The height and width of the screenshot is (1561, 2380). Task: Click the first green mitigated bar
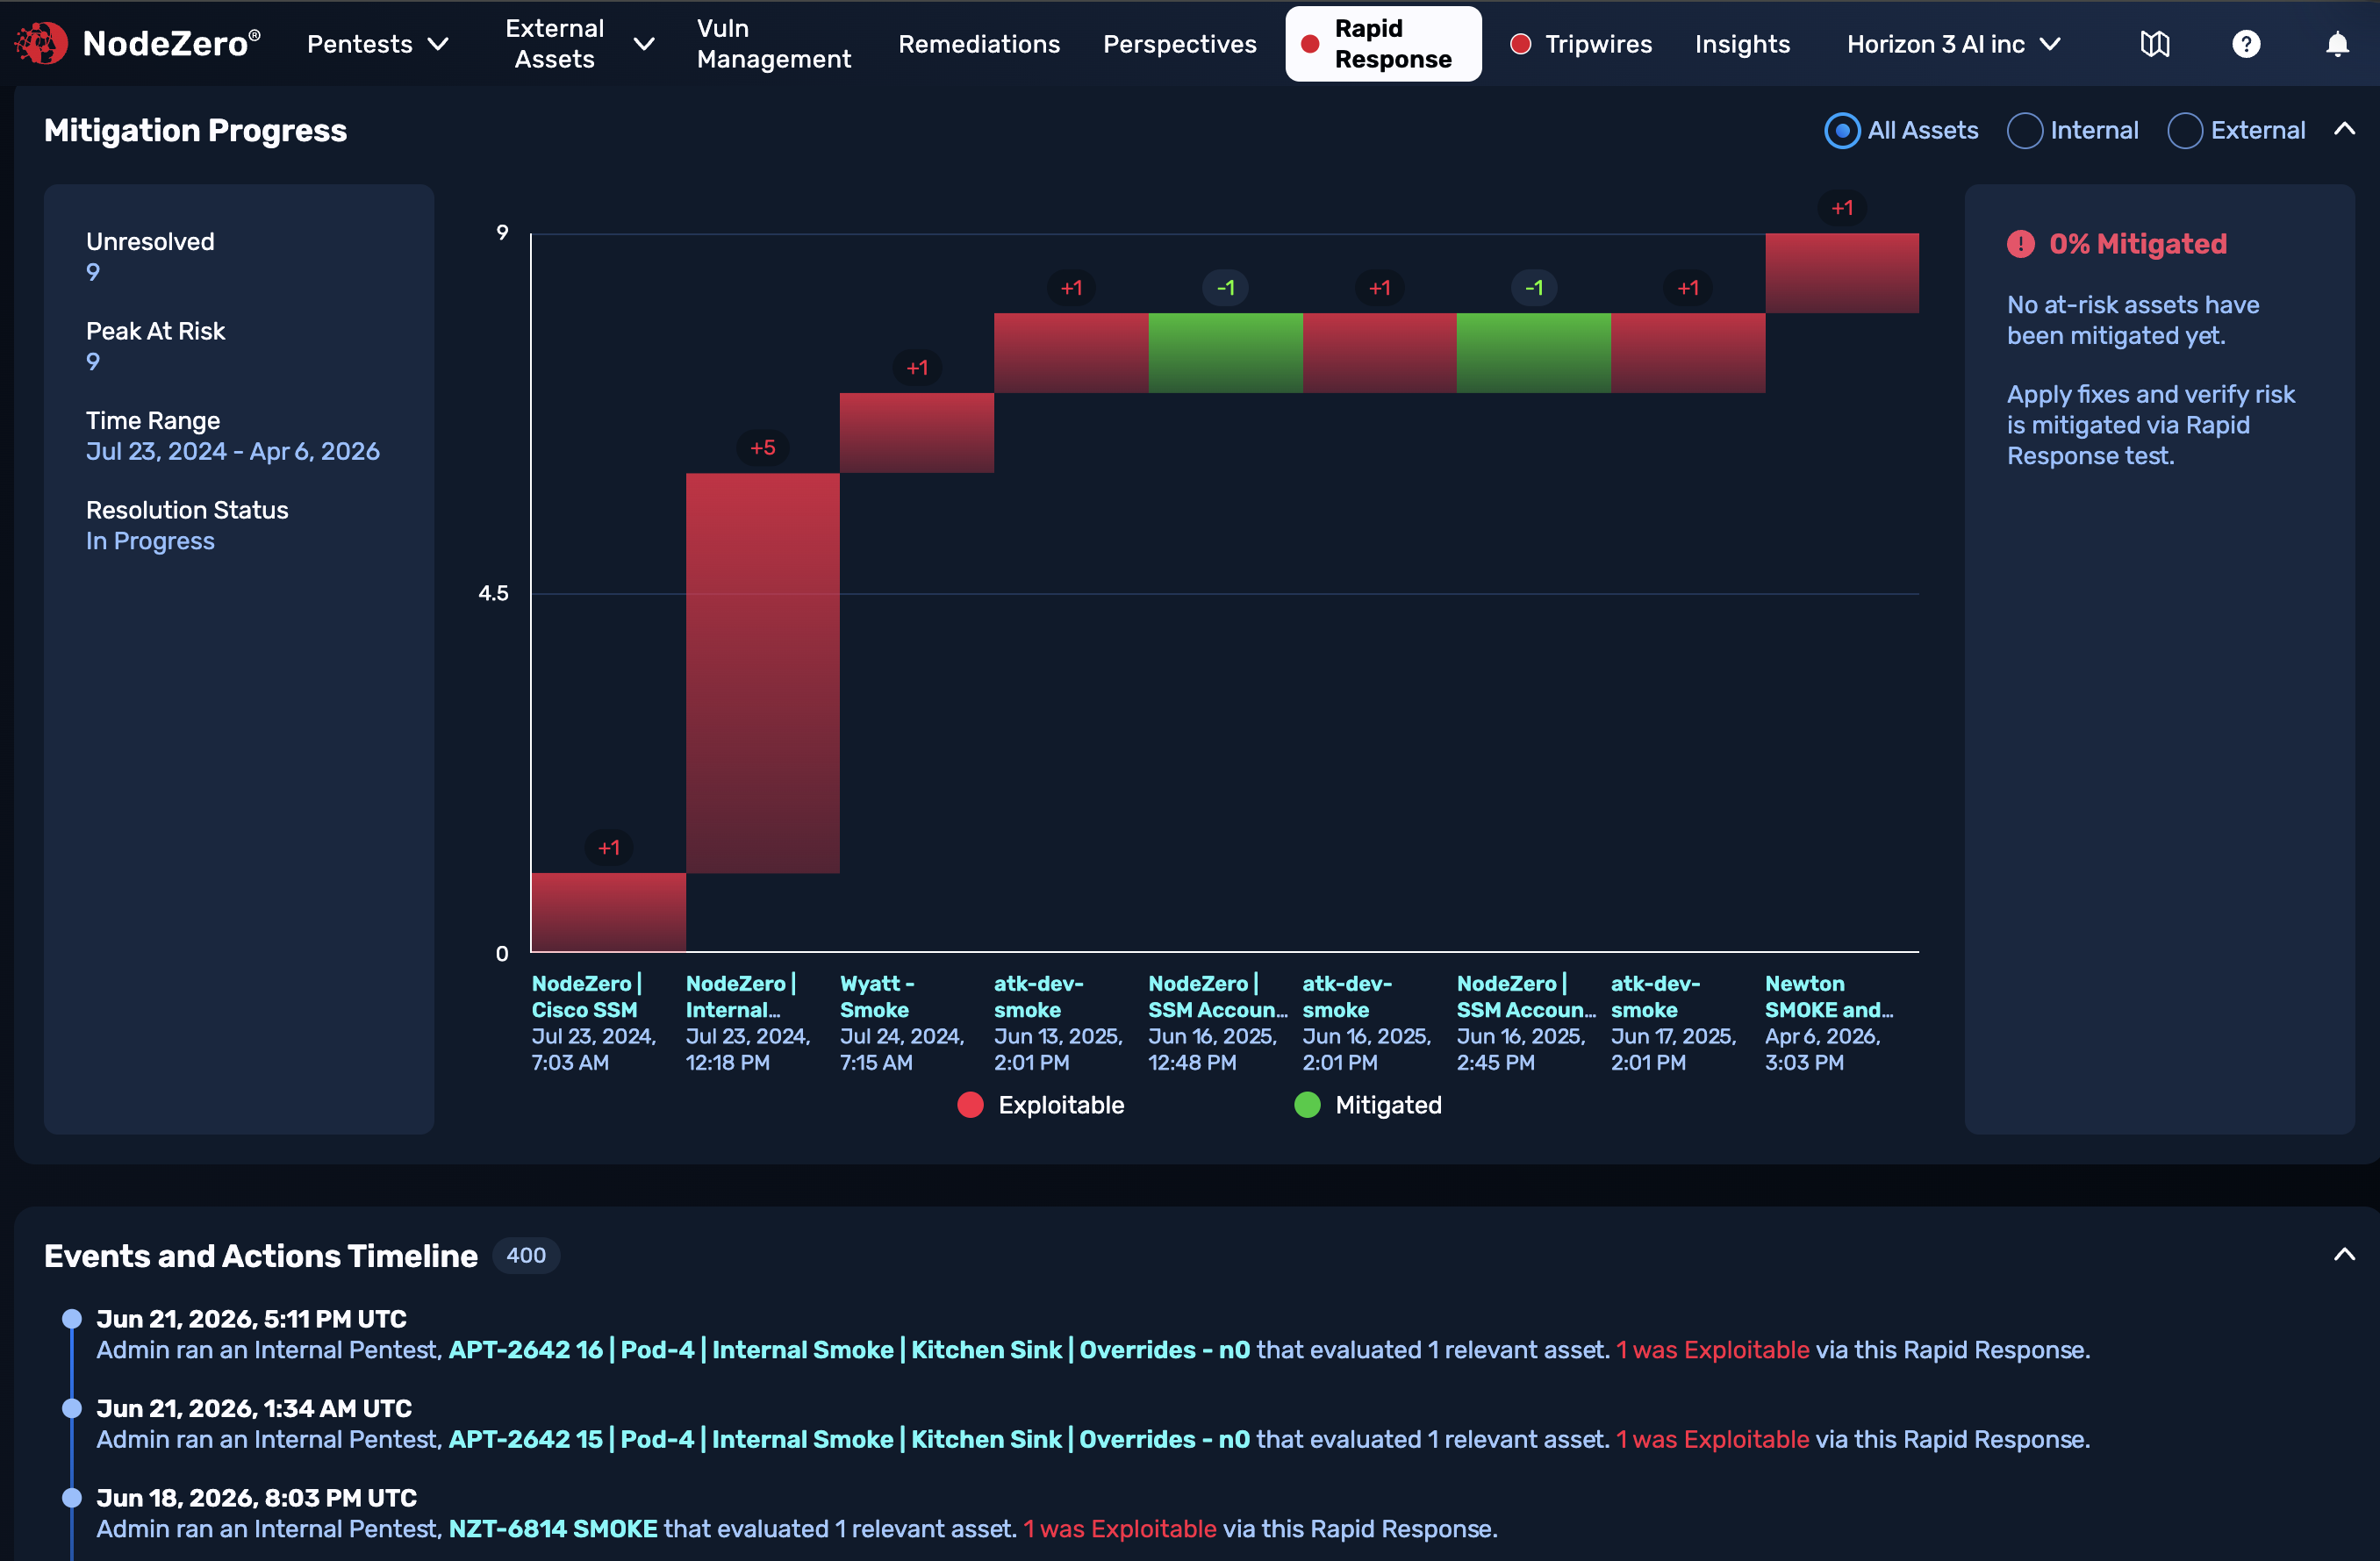1225,353
